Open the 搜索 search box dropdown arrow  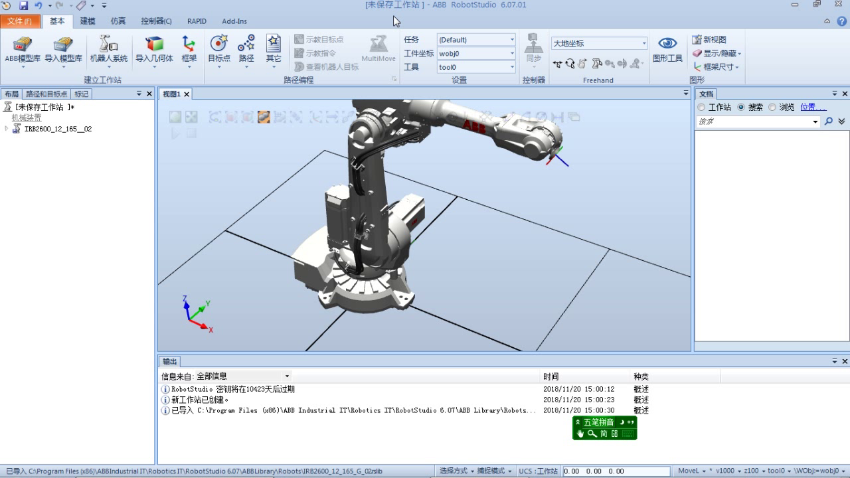tap(815, 122)
